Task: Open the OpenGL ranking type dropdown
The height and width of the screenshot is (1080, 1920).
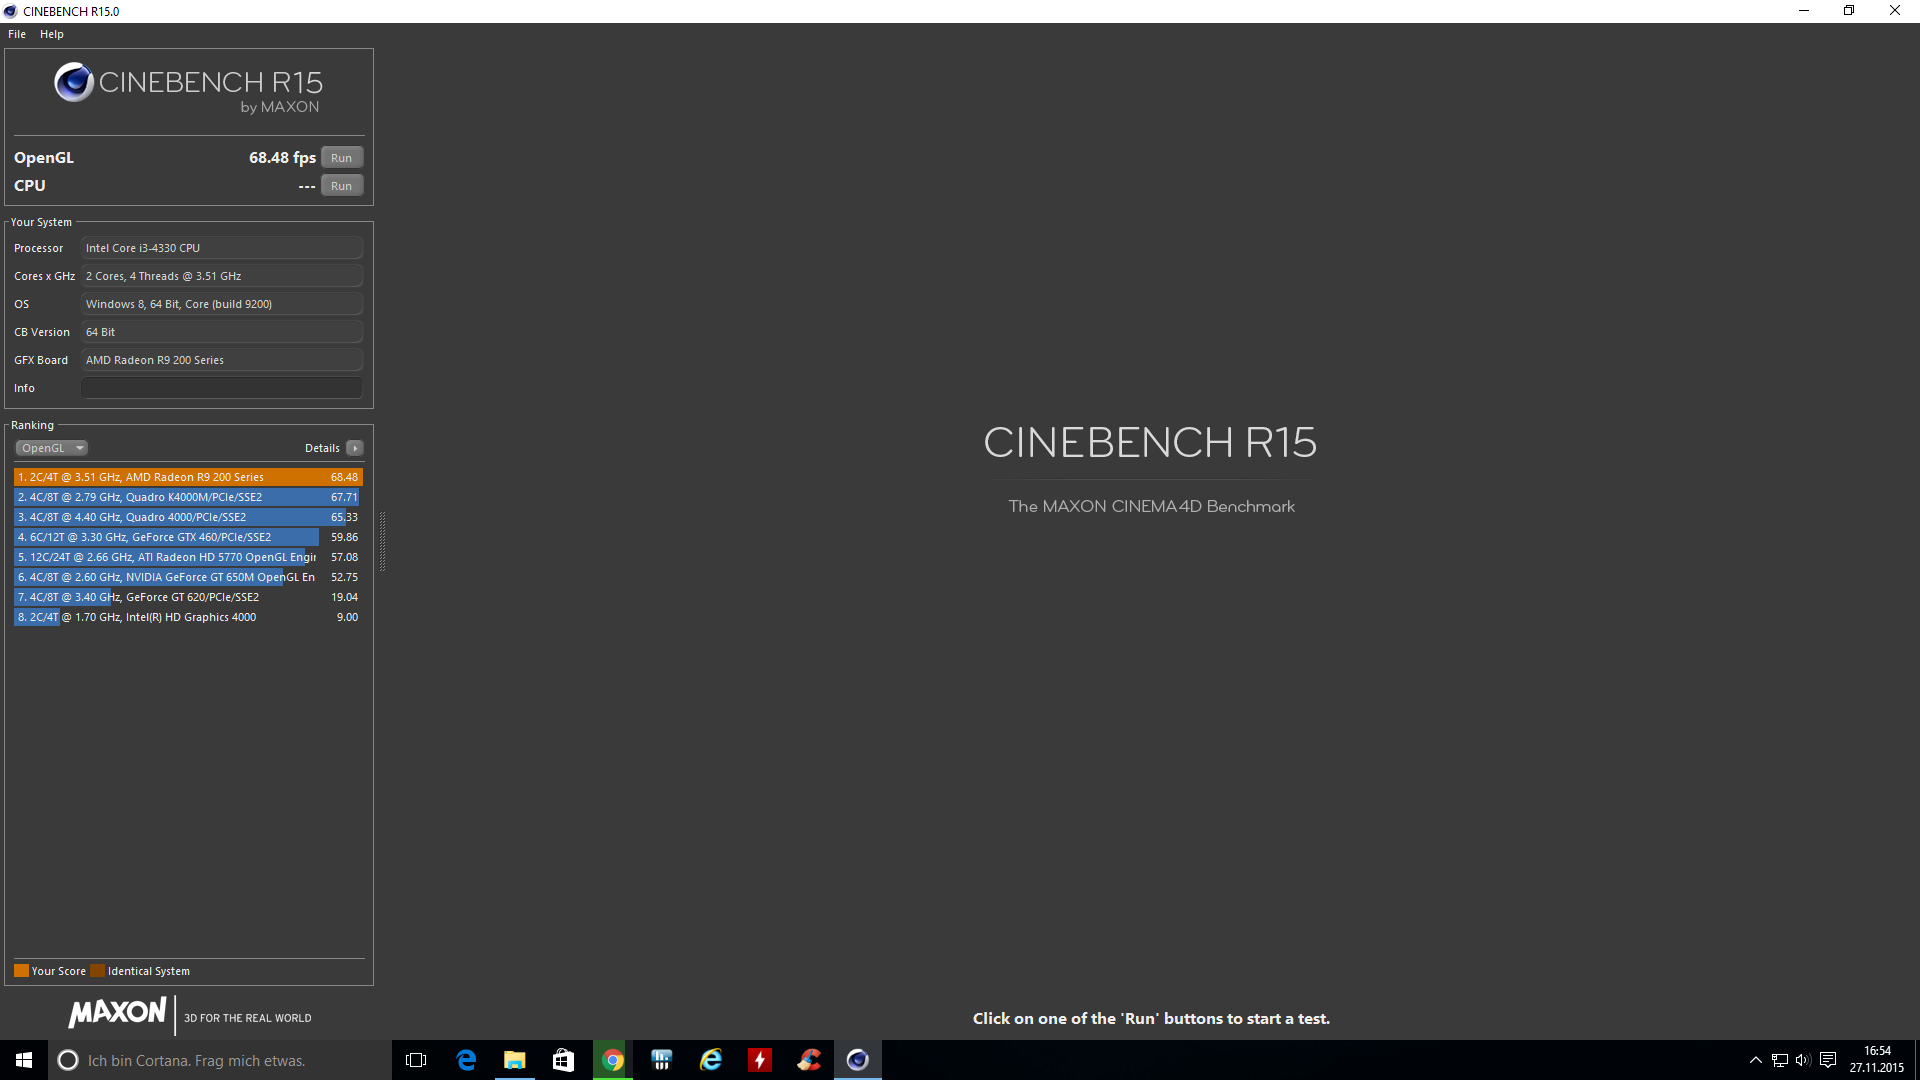Action: (x=52, y=448)
